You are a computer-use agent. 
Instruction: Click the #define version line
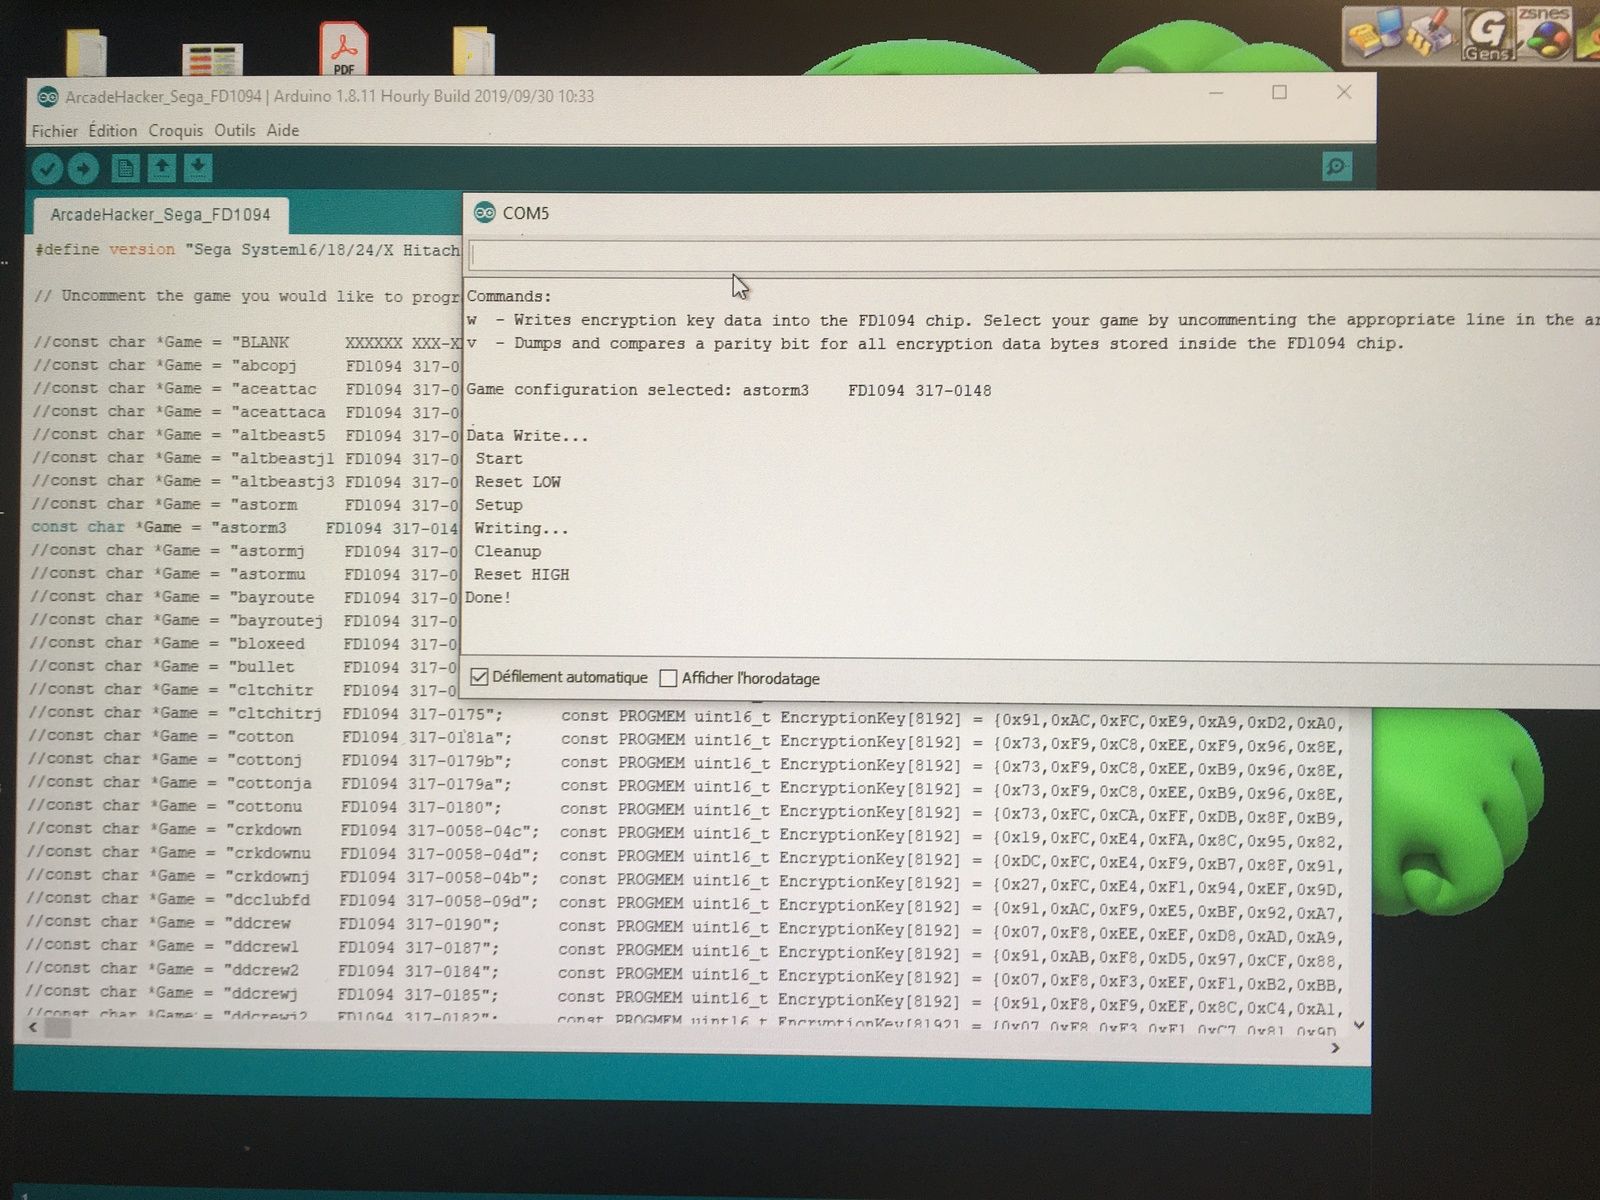pyautogui.click(x=247, y=250)
